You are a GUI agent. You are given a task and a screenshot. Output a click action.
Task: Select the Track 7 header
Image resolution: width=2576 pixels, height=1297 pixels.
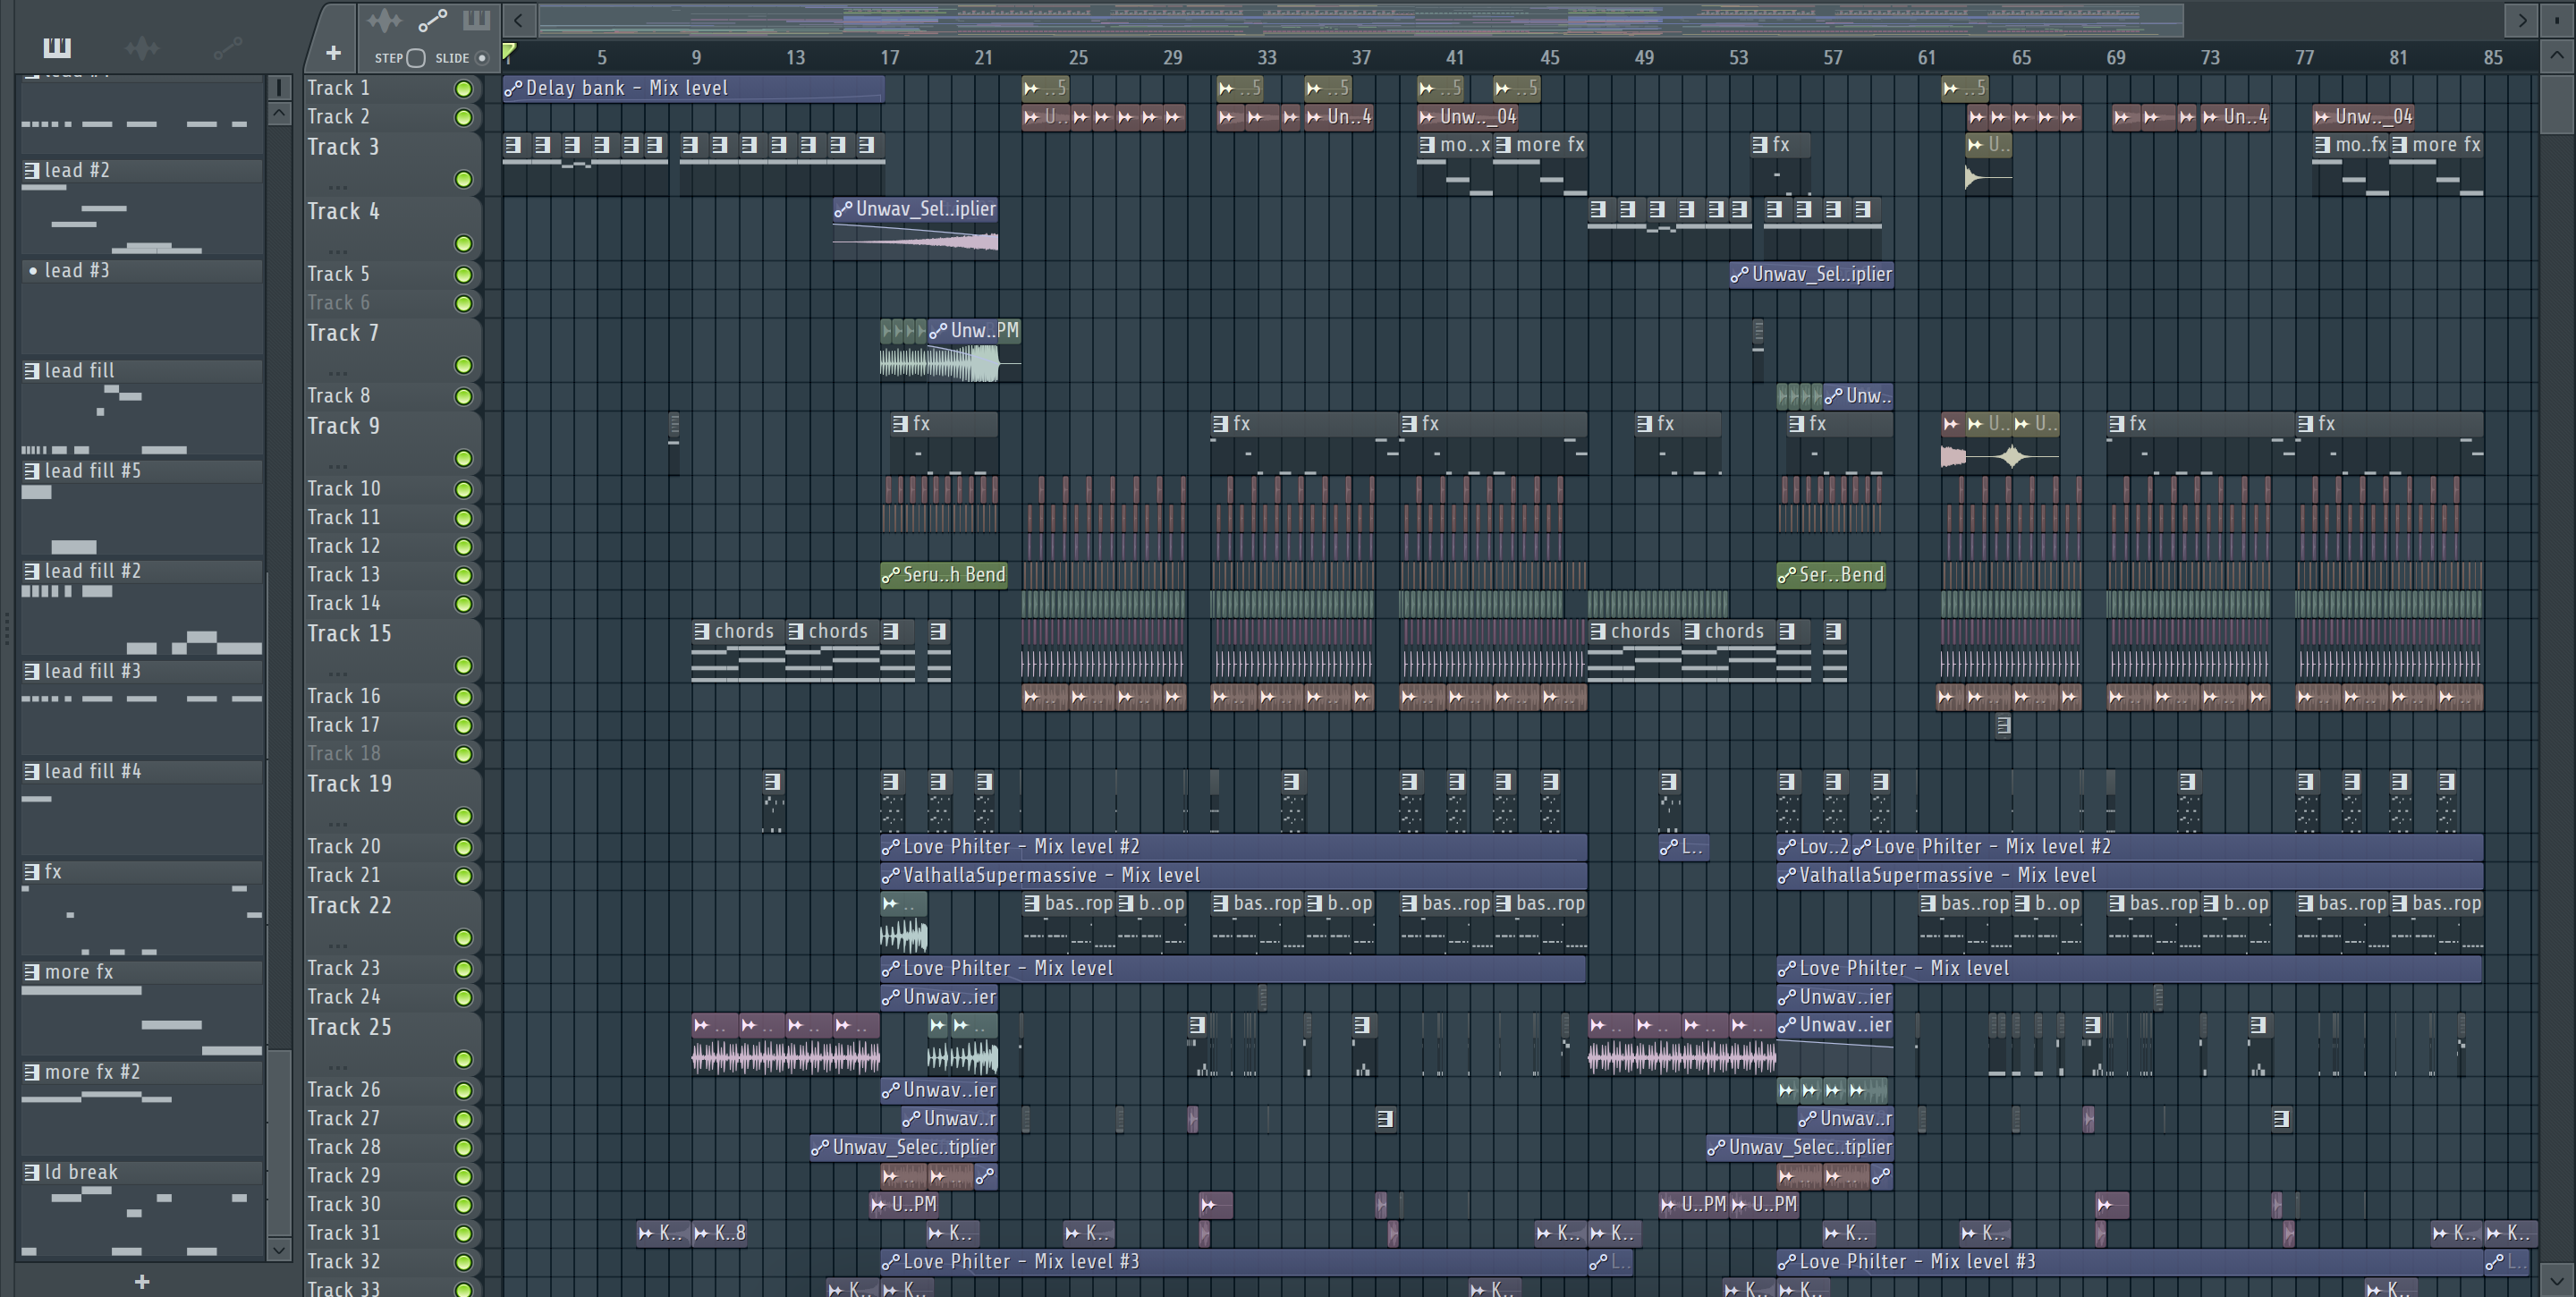coord(392,350)
